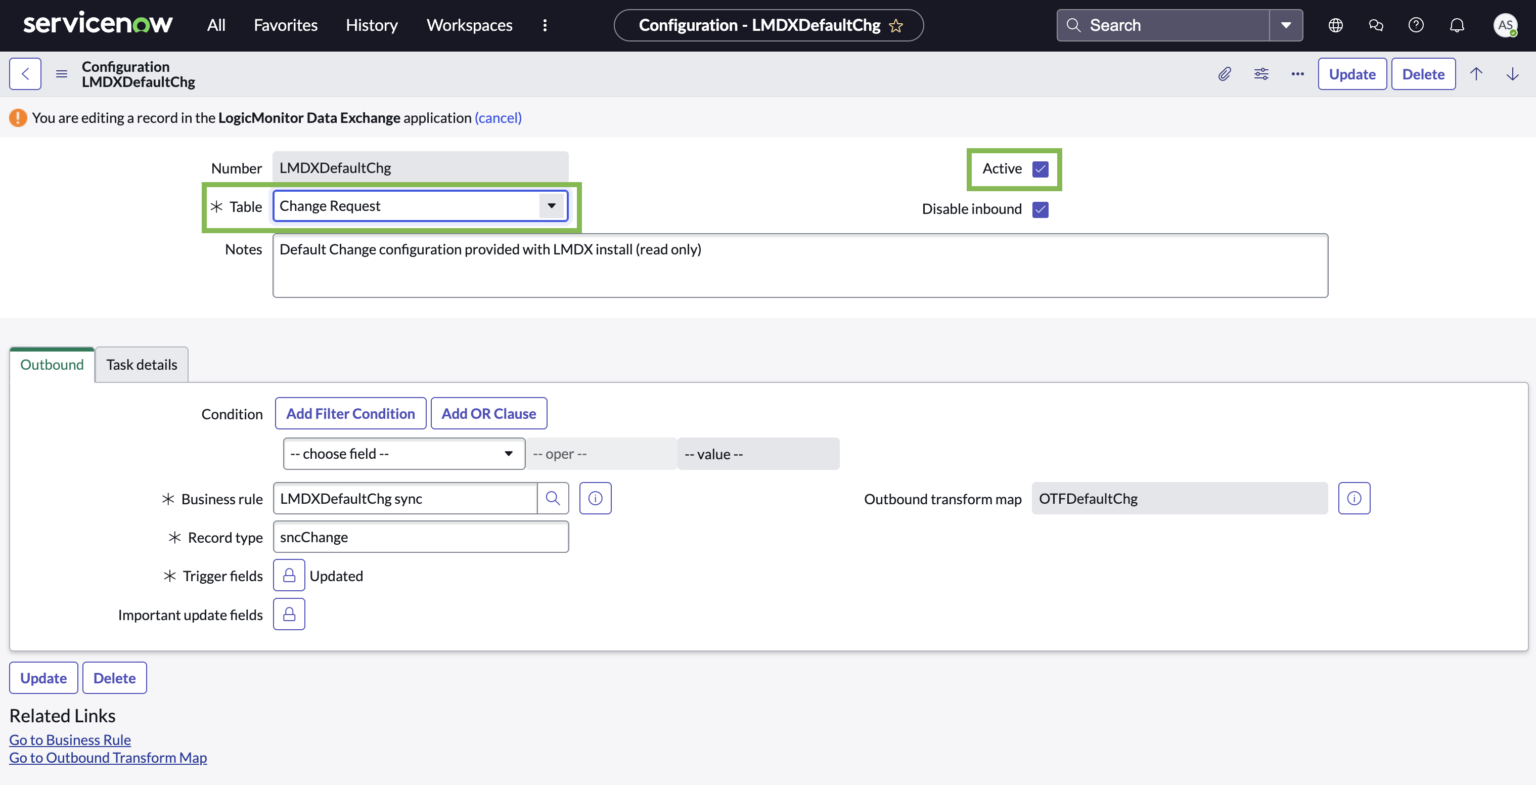Viewport: 1536px width, 785px height.
Task: Click the bottom Delete button
Action: click(115, 678)
